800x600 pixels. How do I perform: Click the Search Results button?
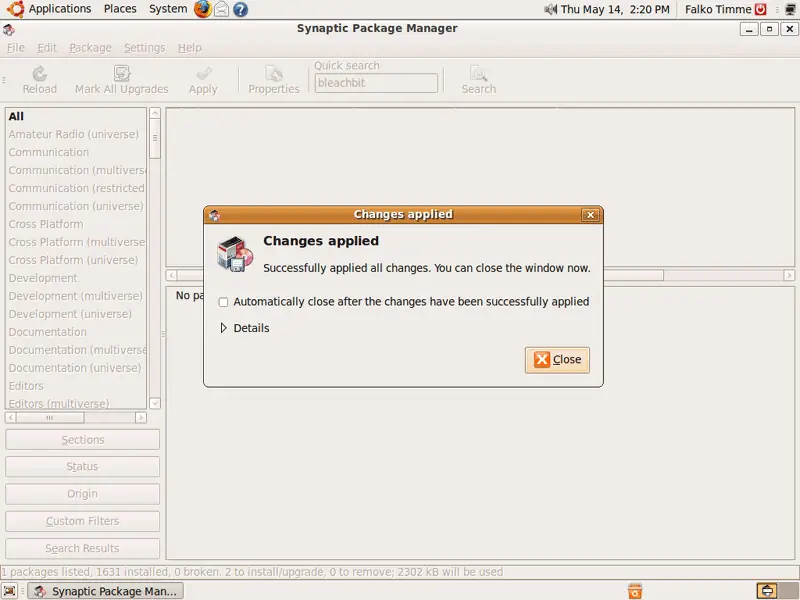point(83,548)
